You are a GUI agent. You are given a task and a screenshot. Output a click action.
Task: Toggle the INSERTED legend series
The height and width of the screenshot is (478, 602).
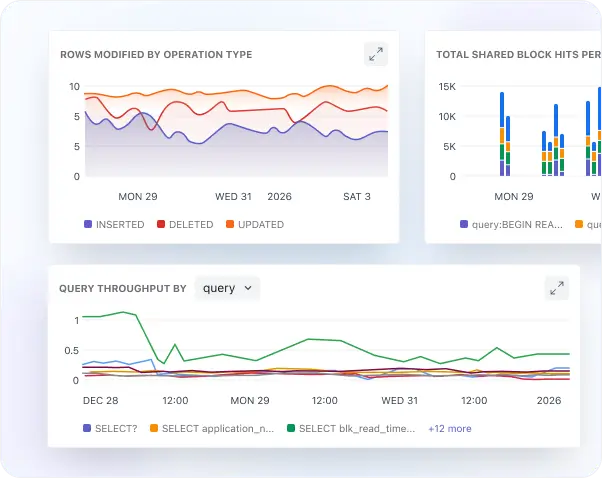point(114,224)
